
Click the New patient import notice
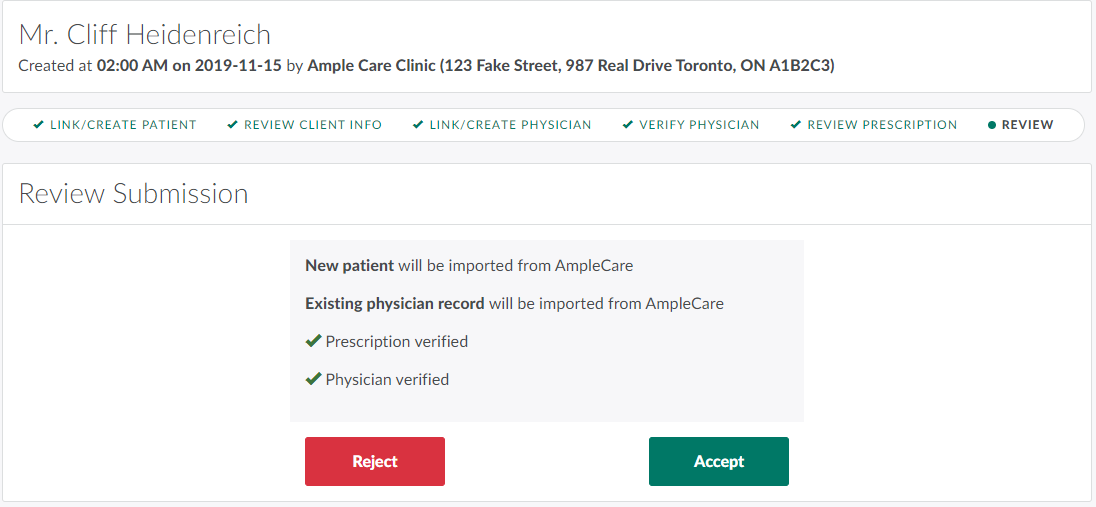click(x=469, y=266)
